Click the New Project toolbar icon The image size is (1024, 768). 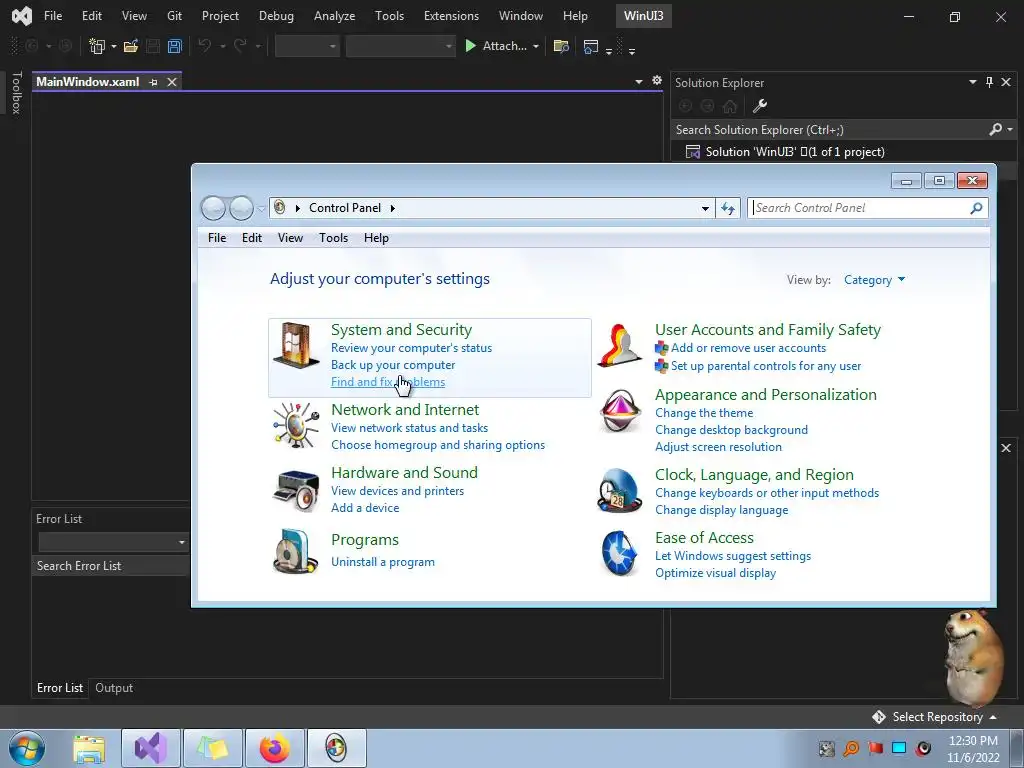pos(97,46)
